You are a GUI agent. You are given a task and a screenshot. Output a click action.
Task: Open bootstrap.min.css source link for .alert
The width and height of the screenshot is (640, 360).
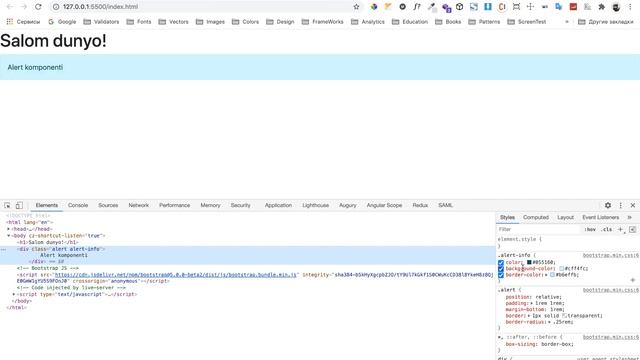tap(611, 290)
